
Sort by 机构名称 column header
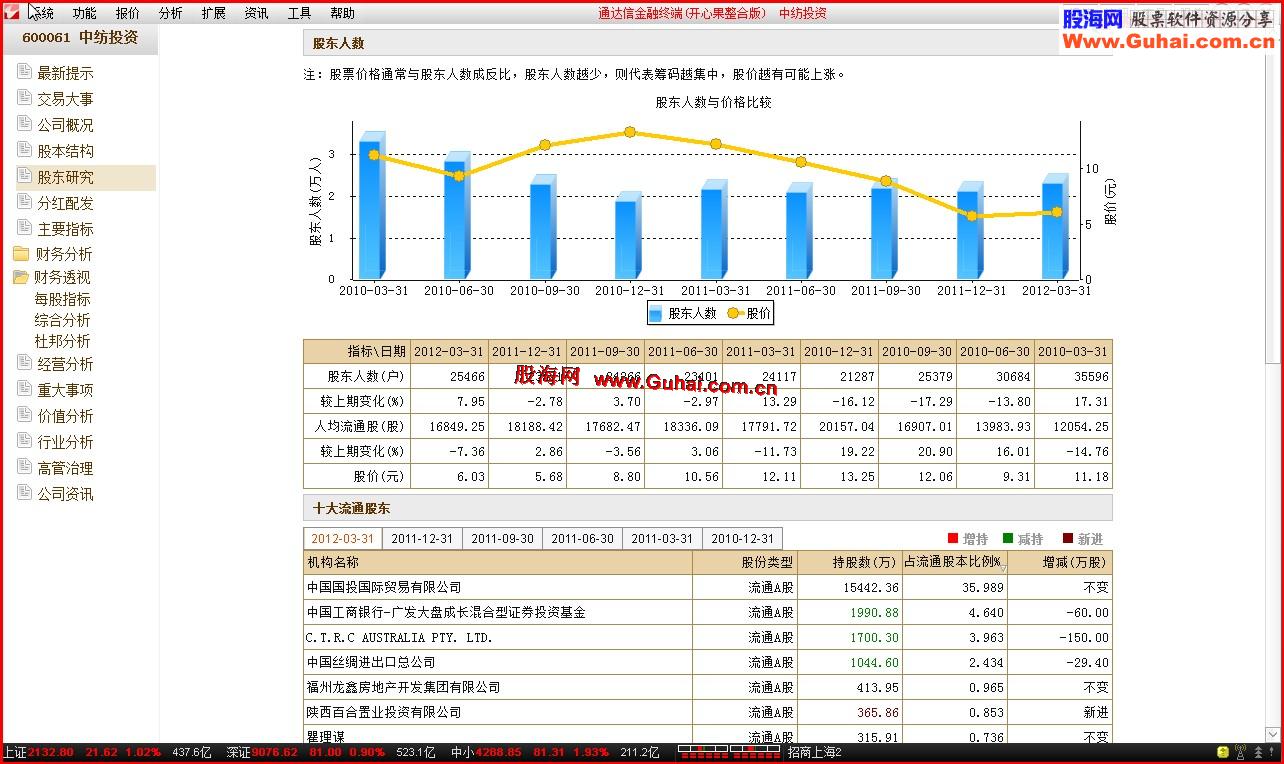(x=497, y=562)
